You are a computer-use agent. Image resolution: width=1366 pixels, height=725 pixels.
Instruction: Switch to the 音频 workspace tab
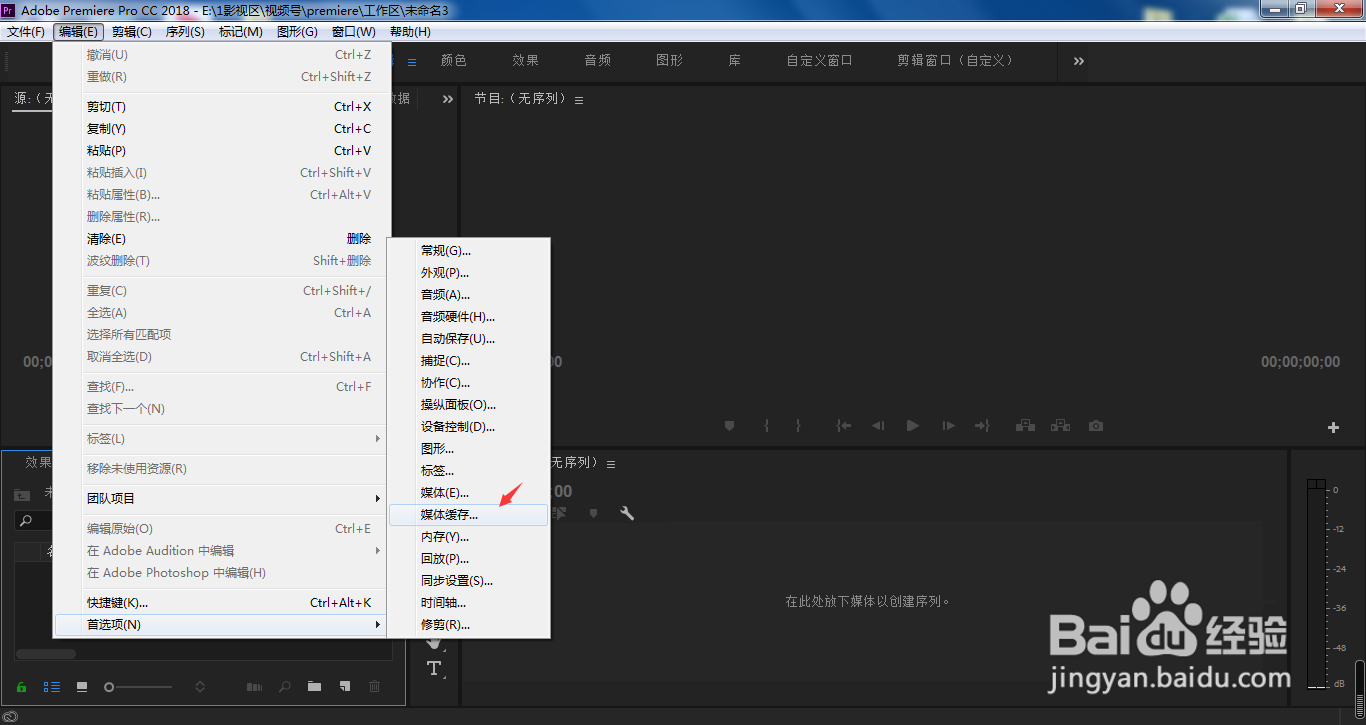click(597, 60)
